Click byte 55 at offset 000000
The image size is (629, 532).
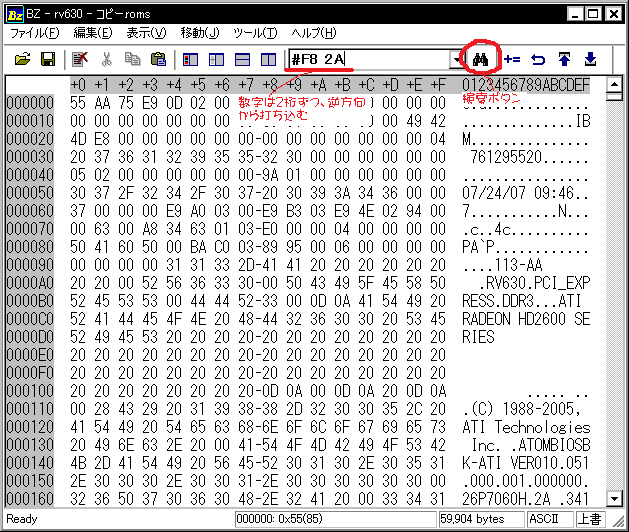coord(78,103)
